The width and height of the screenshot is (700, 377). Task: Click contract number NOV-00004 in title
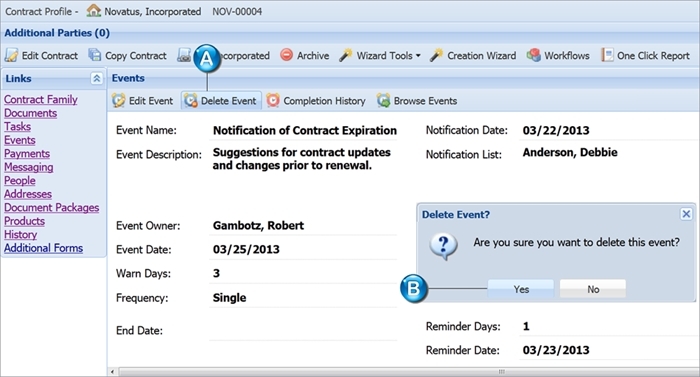click(x=237, y=12)
